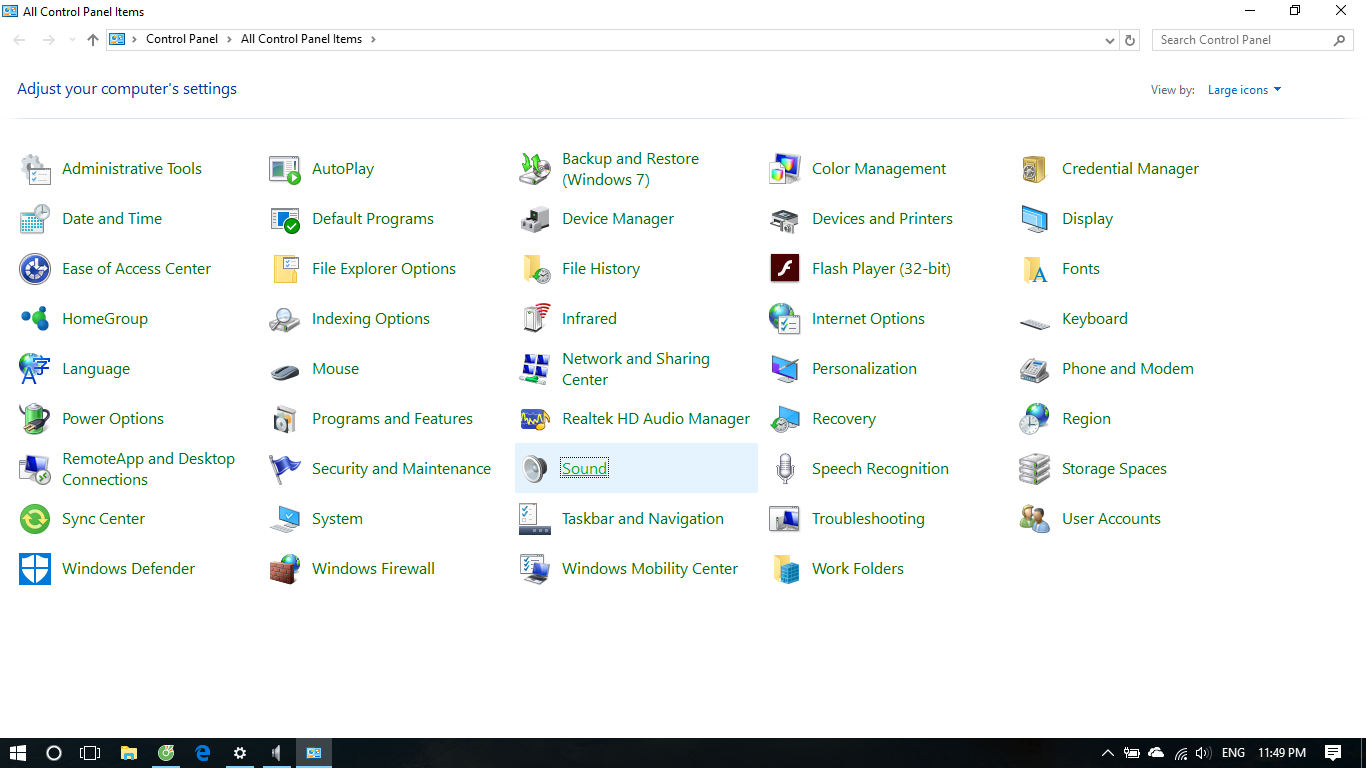Click the Storage Spaces drives icon
Screen dimensions: 1366x768
click(1035, 469)
